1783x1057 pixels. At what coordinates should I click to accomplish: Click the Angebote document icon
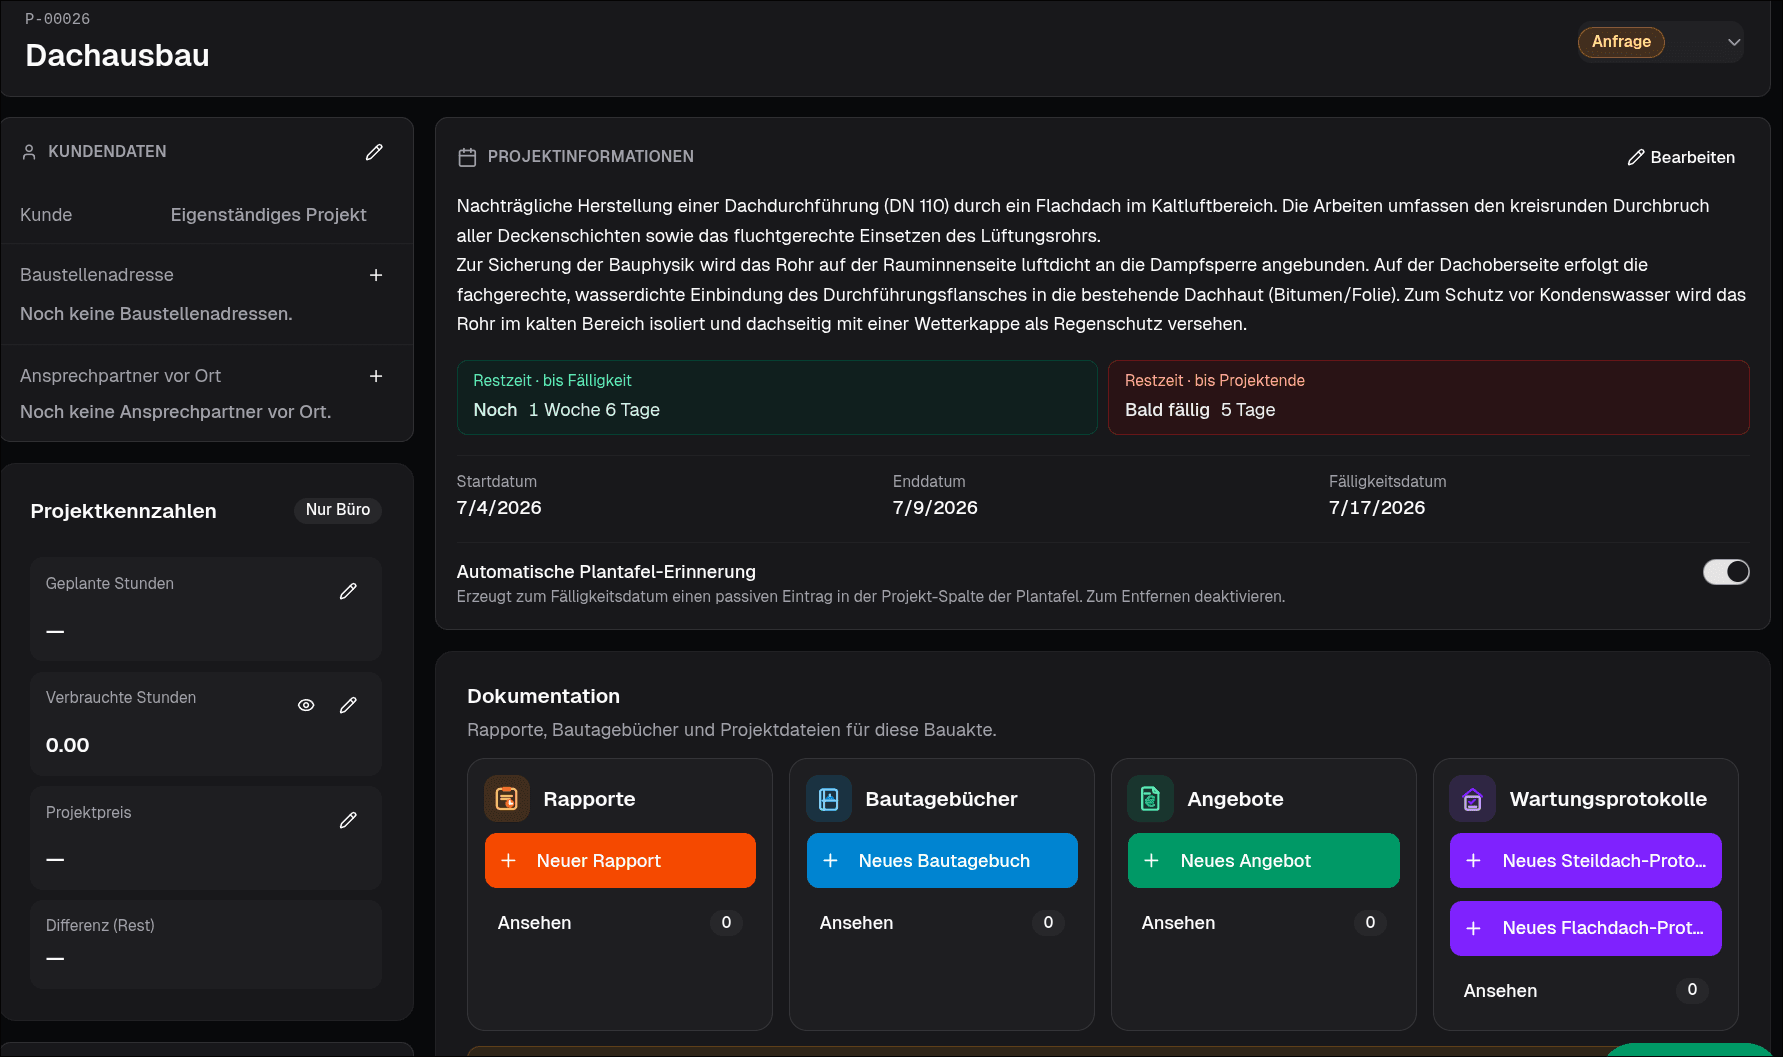pos(1151,799)
